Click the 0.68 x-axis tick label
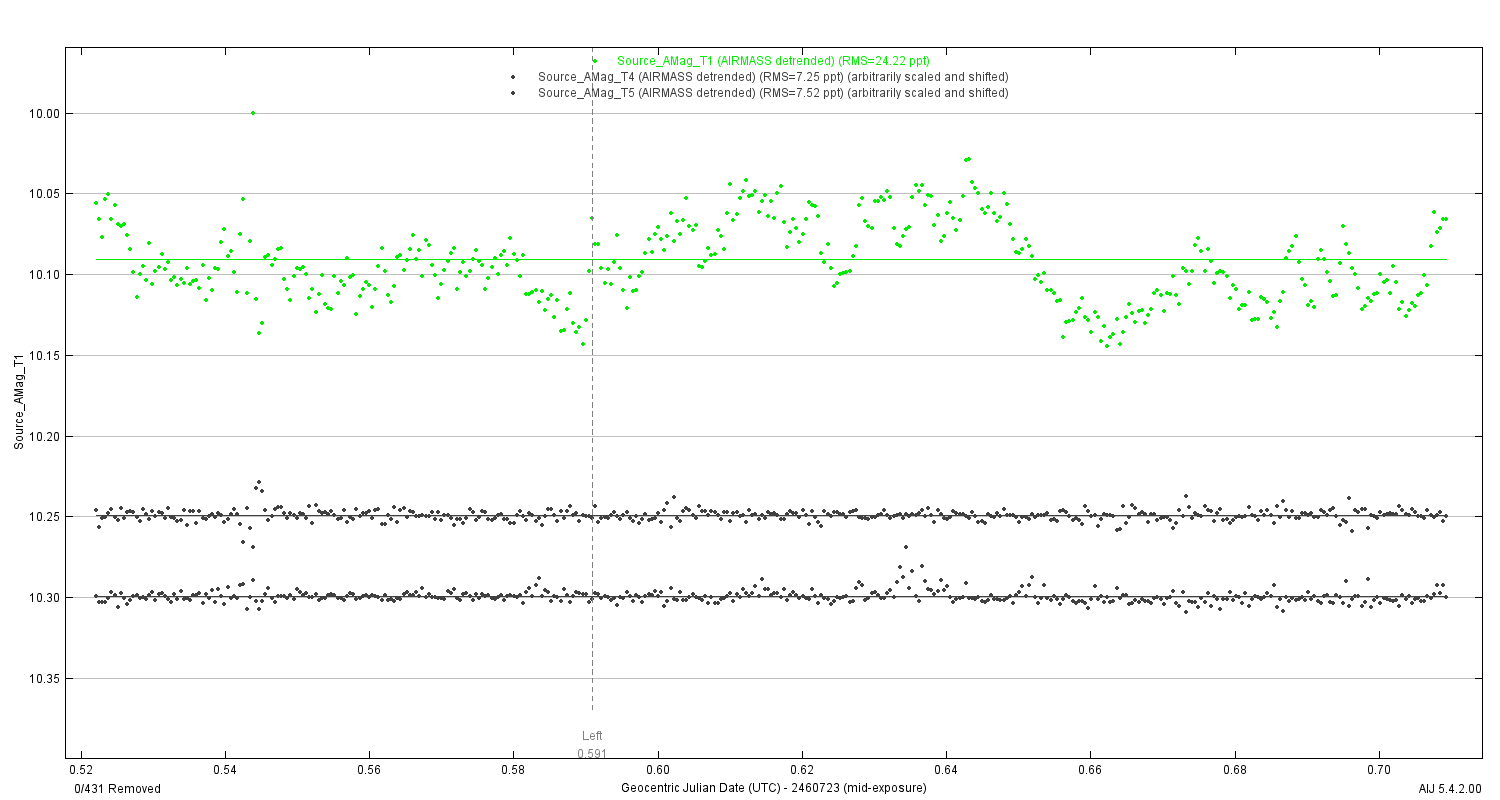 pyautogui.click(x=1235, y=771)
